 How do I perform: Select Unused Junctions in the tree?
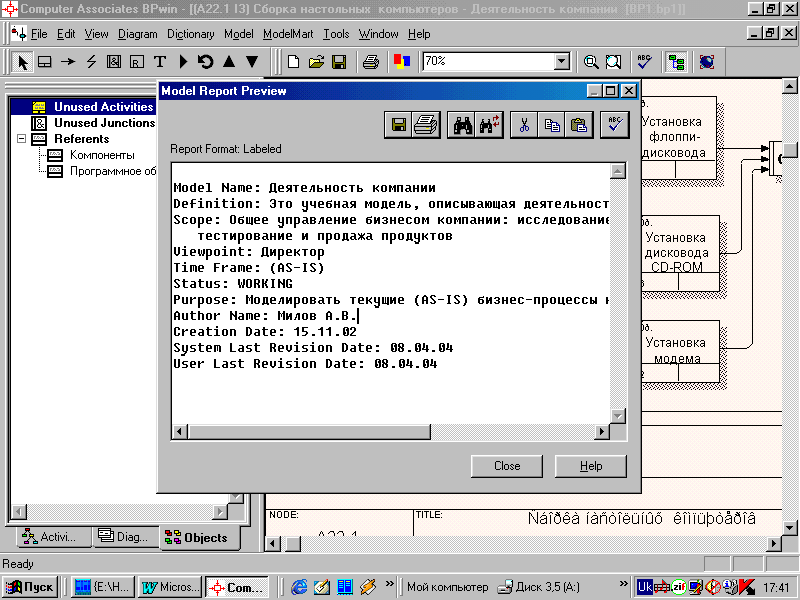[105, 123]
